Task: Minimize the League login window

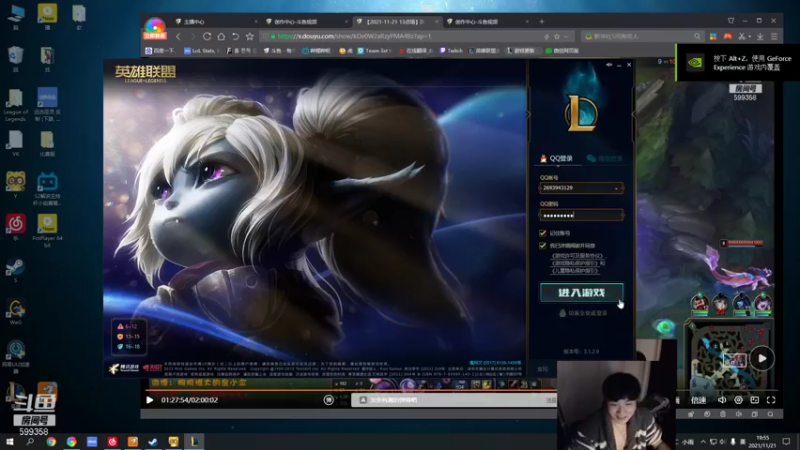Action: 619,65
